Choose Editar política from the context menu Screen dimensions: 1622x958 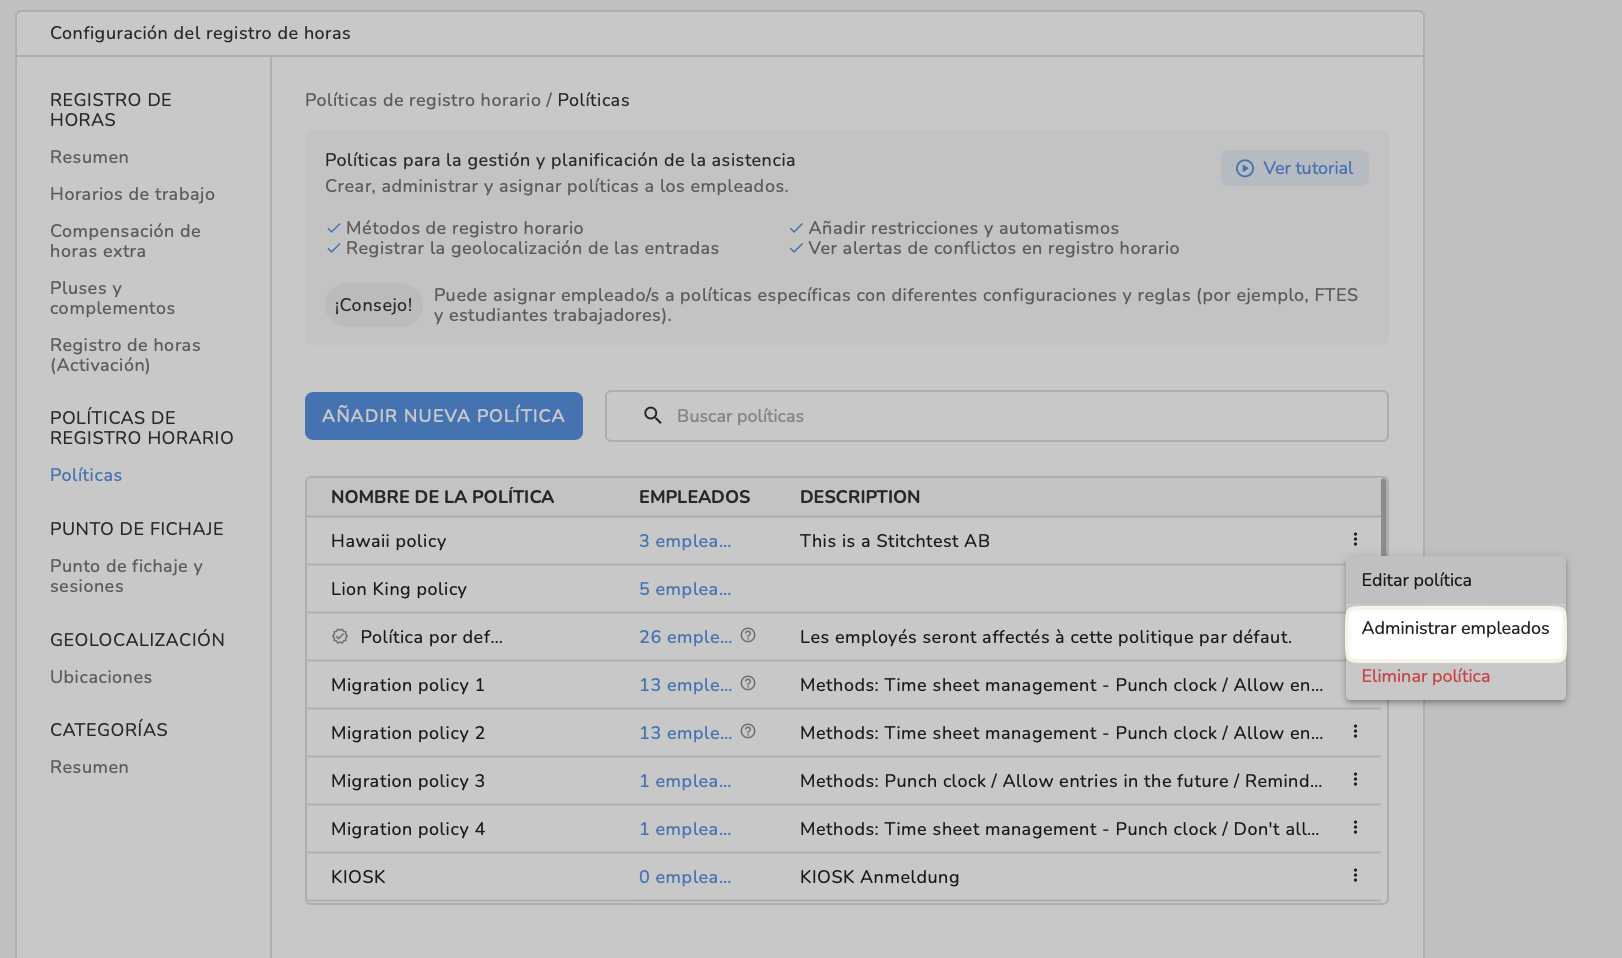click(1456, 580)
